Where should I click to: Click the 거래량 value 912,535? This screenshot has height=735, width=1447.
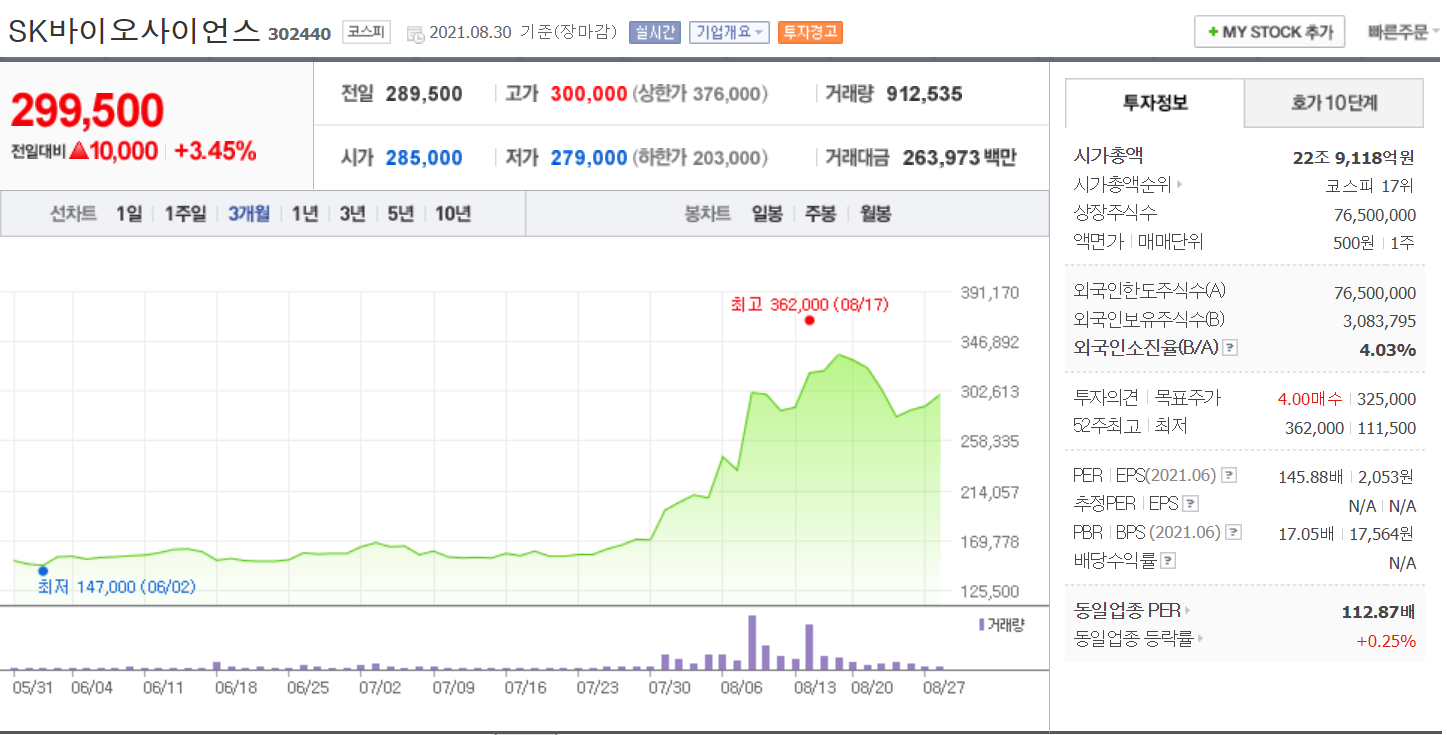[x=924, y=94]
